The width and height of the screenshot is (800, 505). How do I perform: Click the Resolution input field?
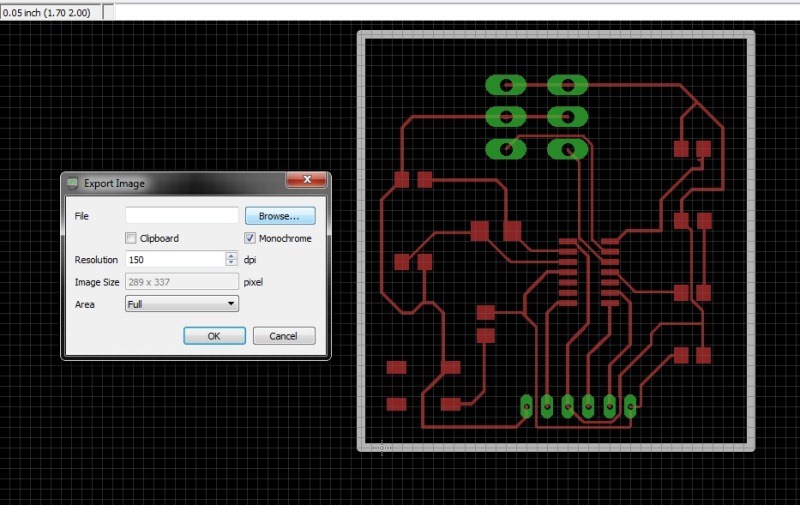175,260
